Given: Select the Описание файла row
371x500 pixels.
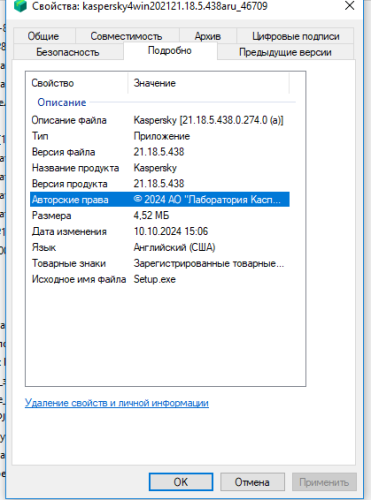Looking at the screenshot, I should [x=160, y=120].
